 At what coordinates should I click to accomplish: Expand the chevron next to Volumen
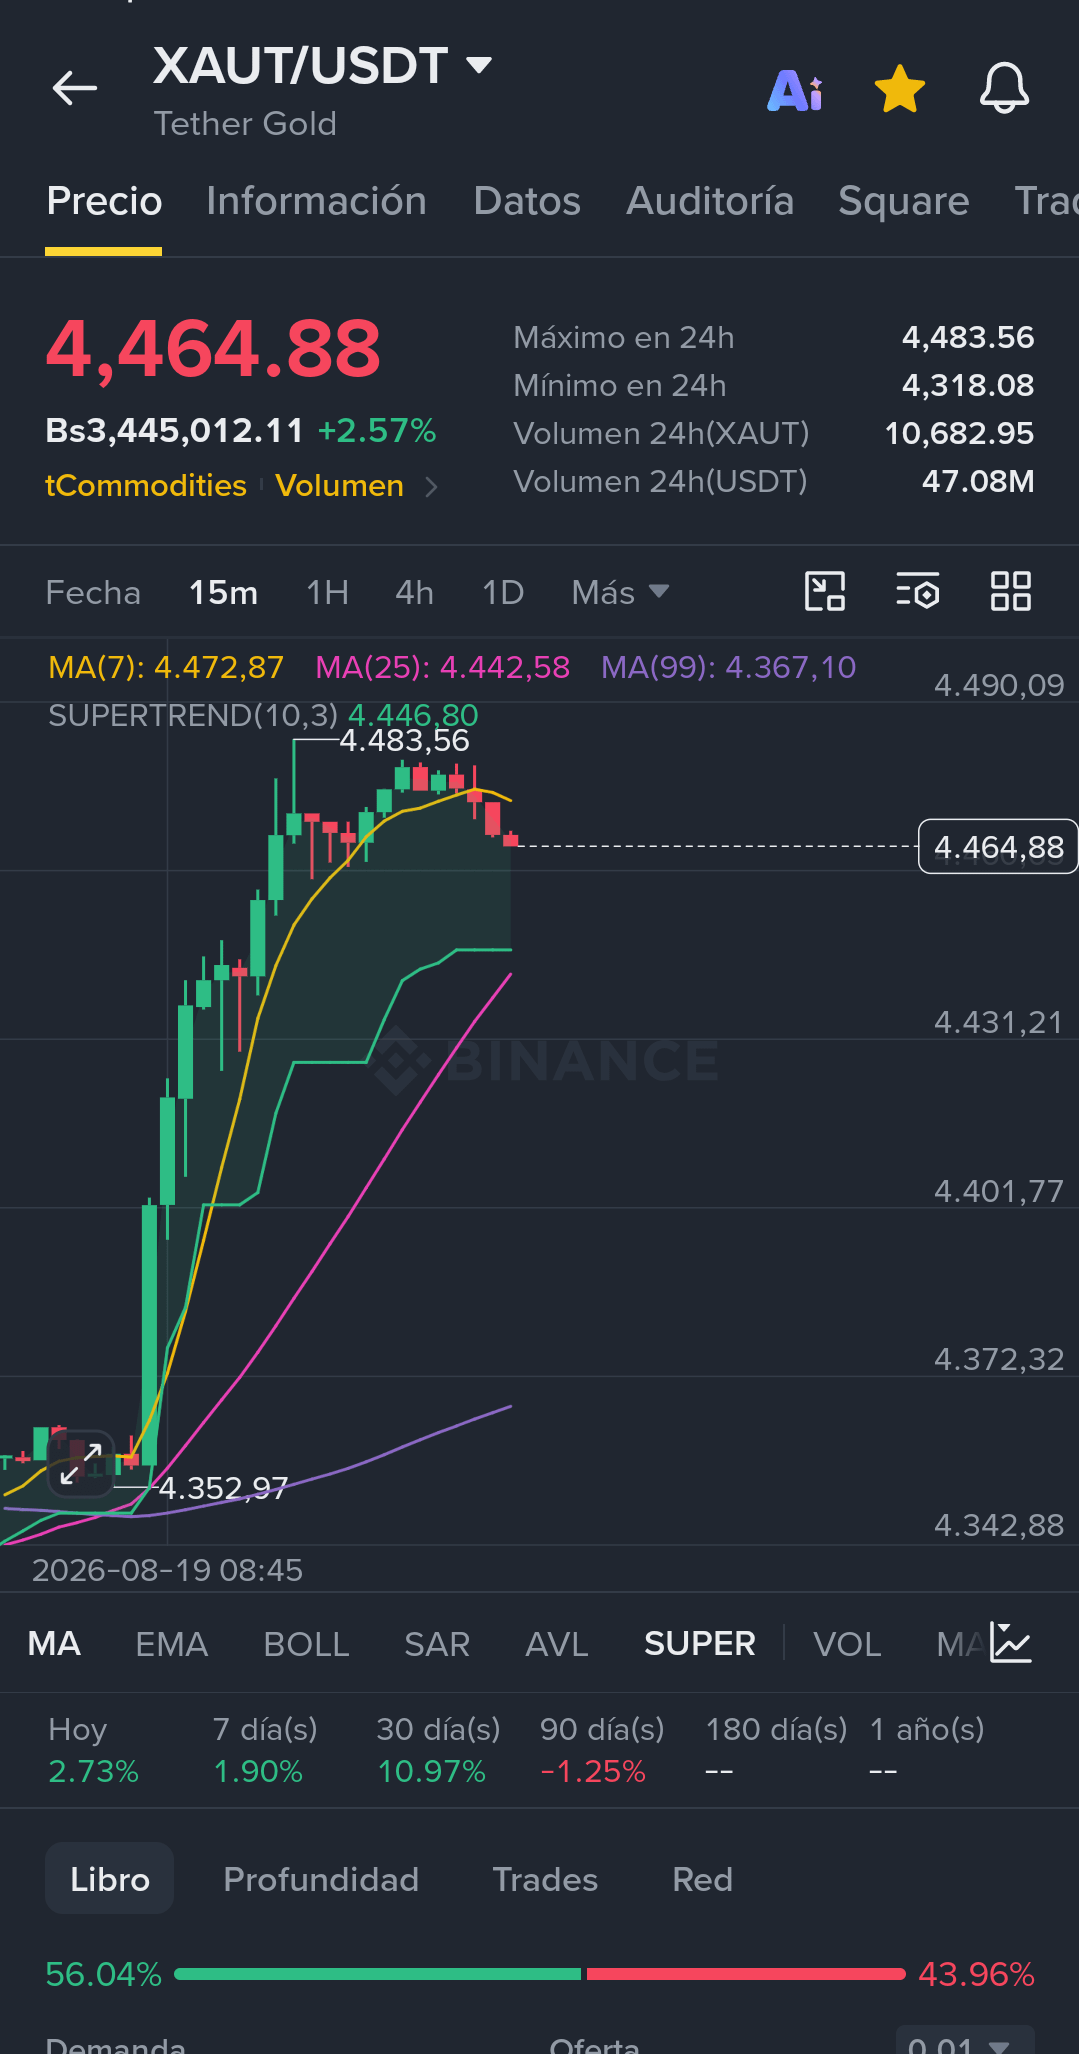[x=431, y=487]
